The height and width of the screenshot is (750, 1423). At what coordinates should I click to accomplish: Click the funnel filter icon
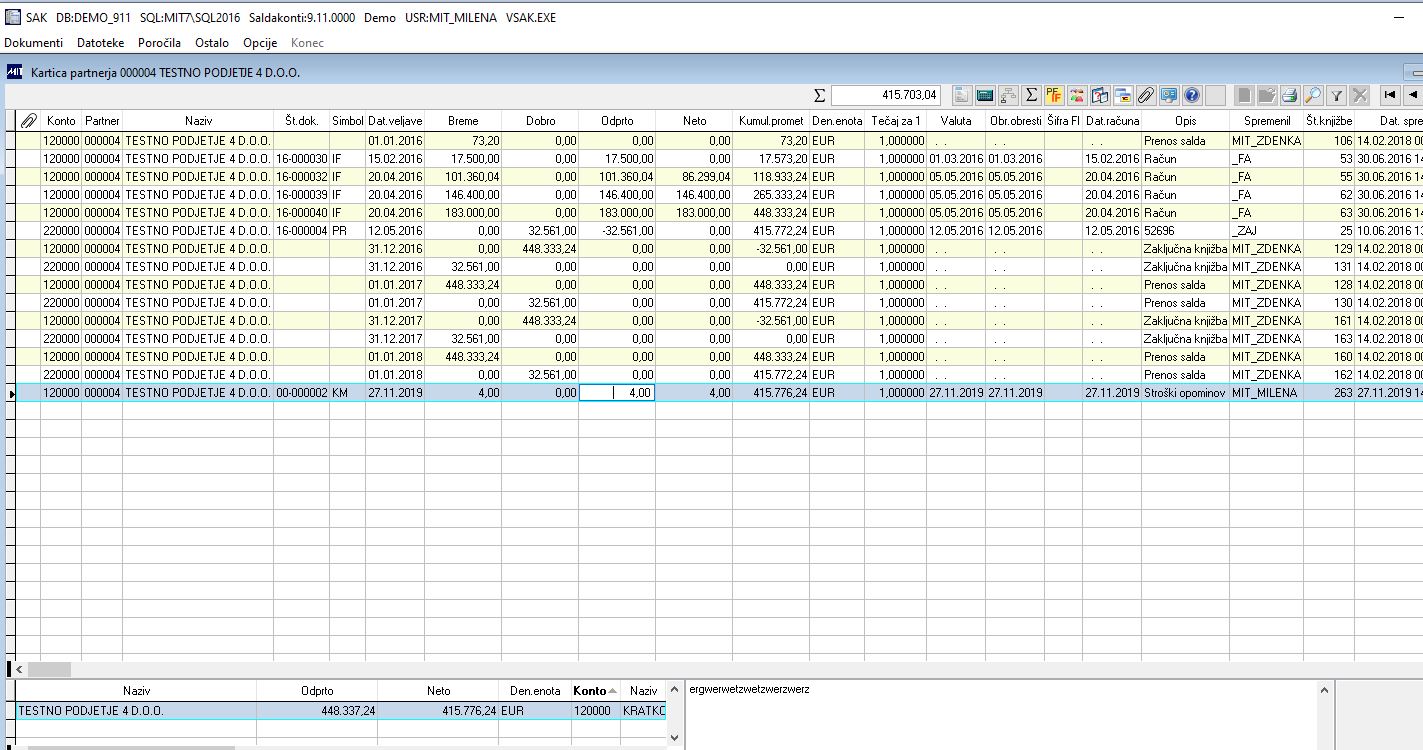pyautogui.click(x=1336, y=95)
